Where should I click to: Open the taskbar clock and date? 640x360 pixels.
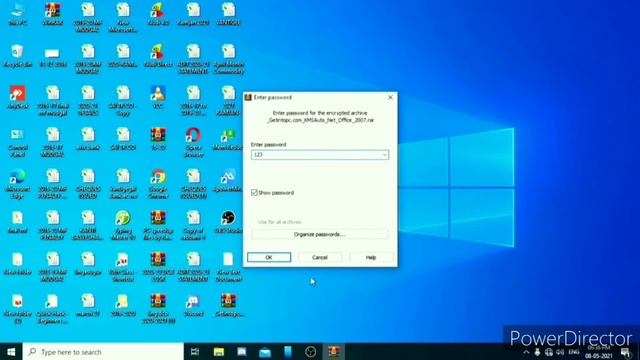(x=599, y=351)
